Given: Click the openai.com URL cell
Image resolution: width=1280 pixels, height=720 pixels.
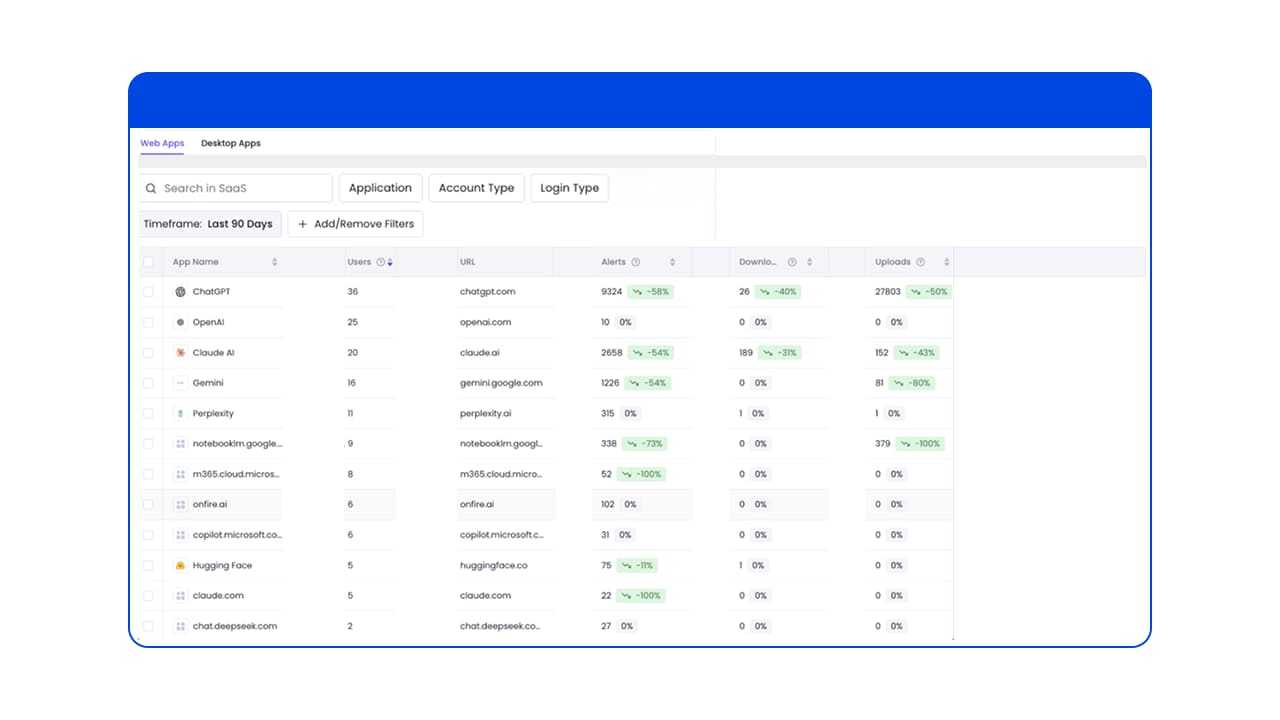Looking at the screenshot, I should [486, 322].
